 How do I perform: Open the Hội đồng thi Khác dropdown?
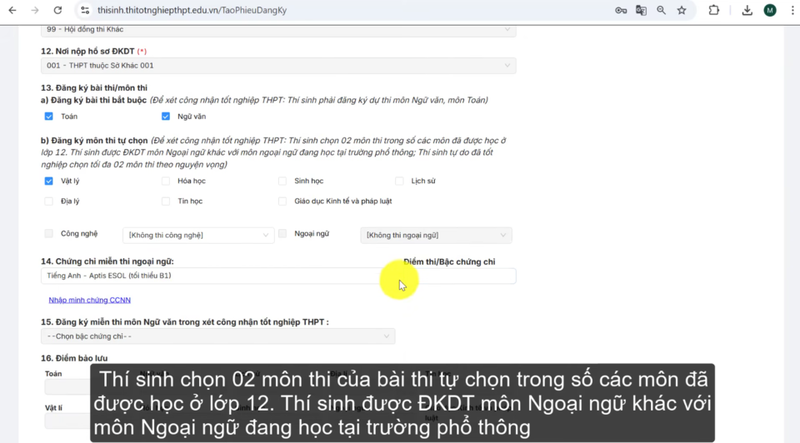tap(278, 30)
